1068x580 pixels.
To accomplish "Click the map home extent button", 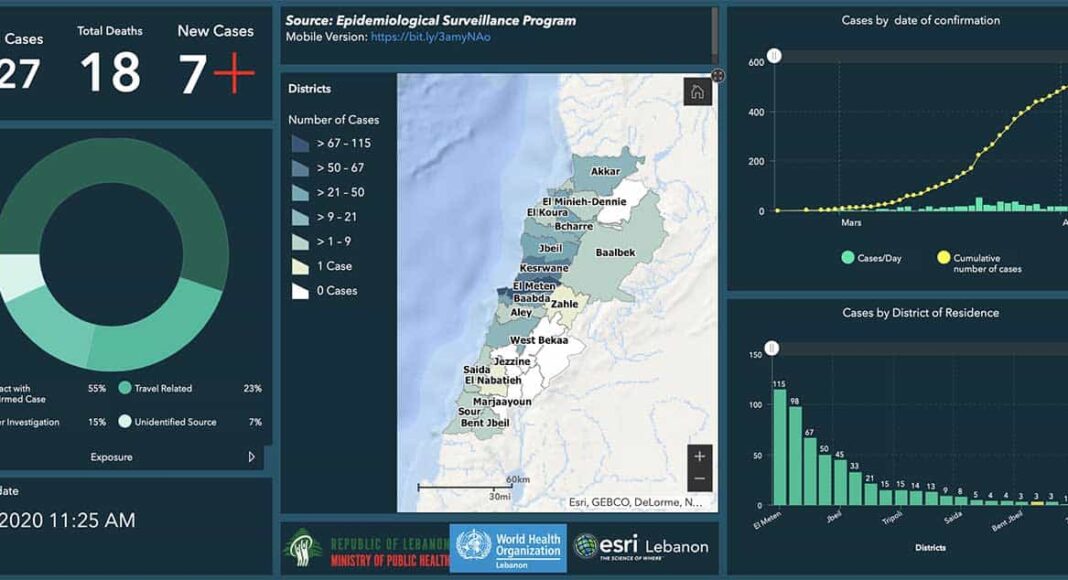I will point(697,92).
